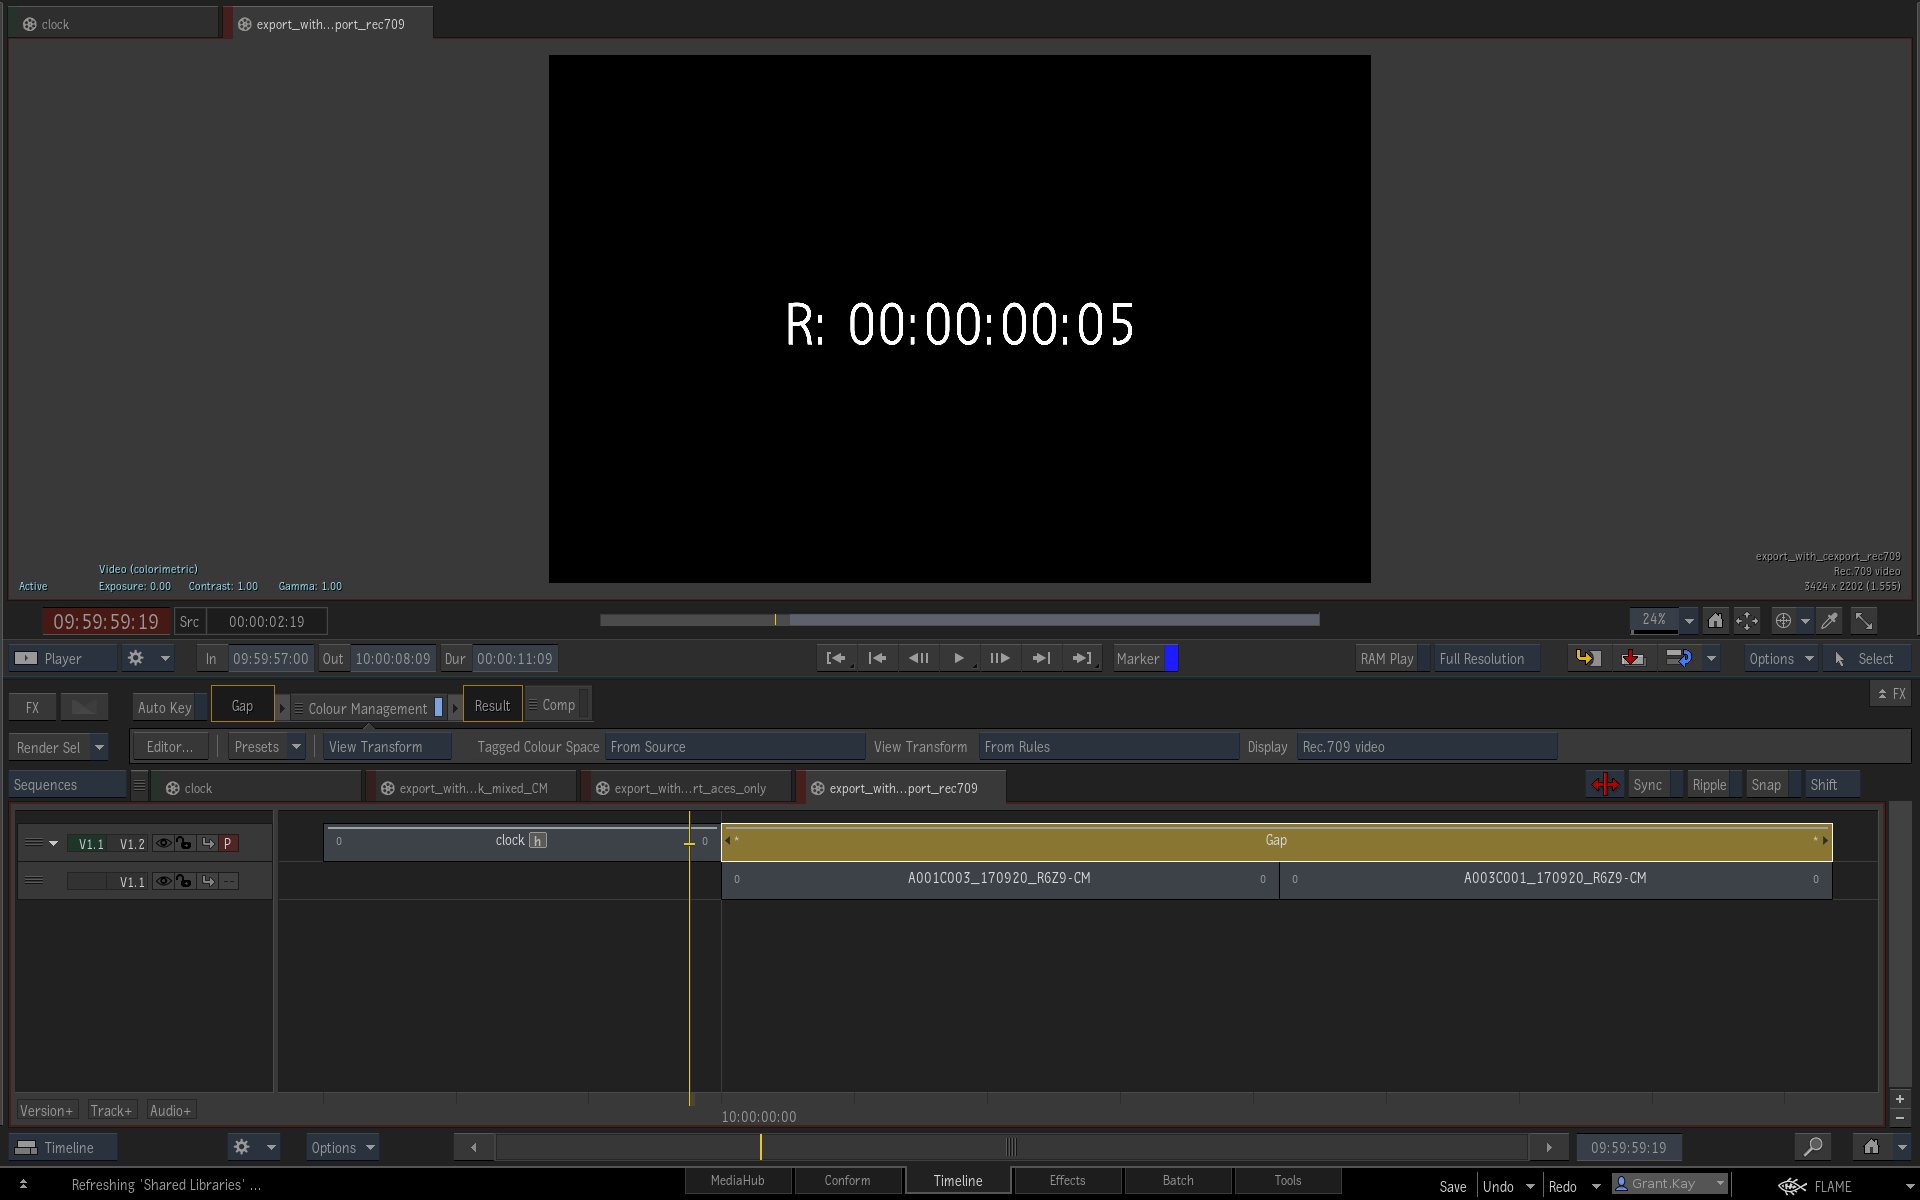
Task: Toggle the Snap button
Action: [x=1765, y=785]
